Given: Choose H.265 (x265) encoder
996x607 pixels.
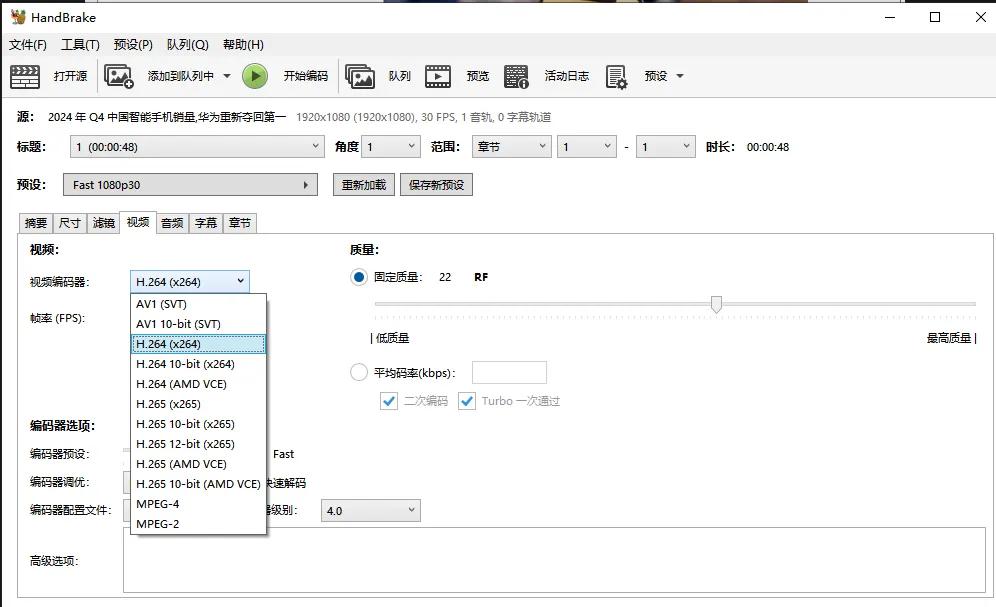Looking at the screenshot, I should (x=198, y=404).
